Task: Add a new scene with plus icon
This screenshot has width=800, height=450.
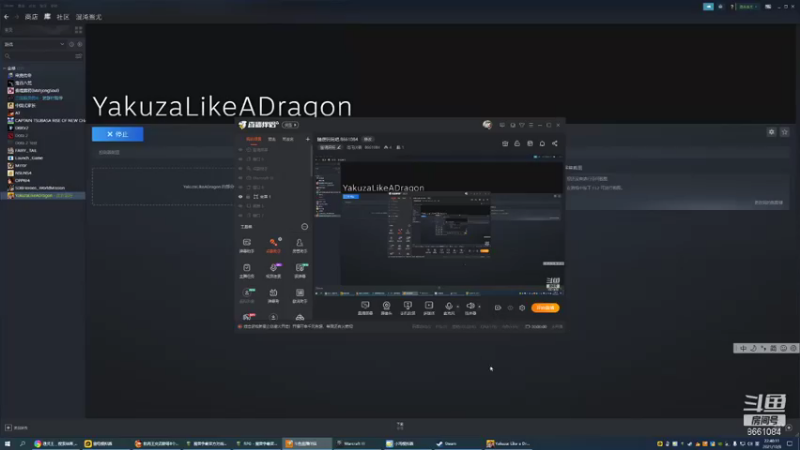Action: [x=308, y=139]
